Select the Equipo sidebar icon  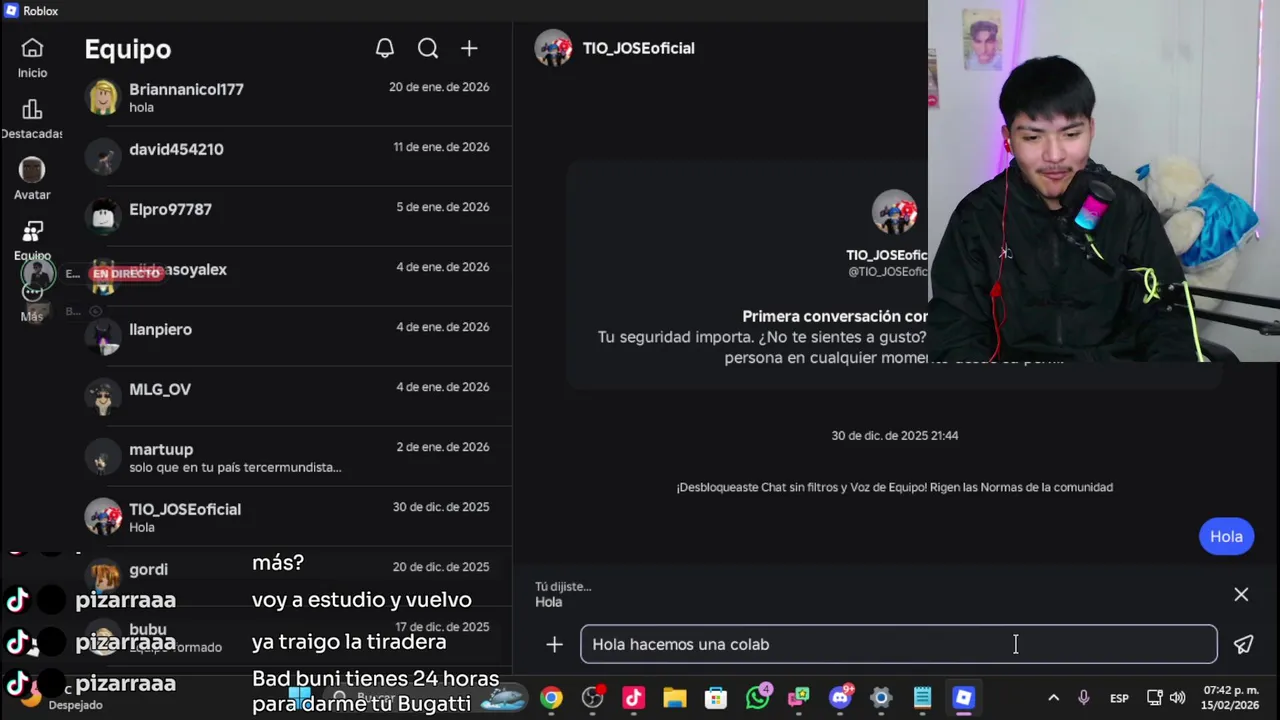32,232
